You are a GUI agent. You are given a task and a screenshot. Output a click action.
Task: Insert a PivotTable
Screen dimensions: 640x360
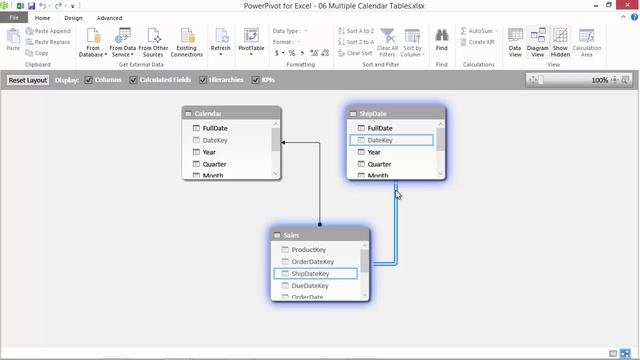[x=251, y=42]
